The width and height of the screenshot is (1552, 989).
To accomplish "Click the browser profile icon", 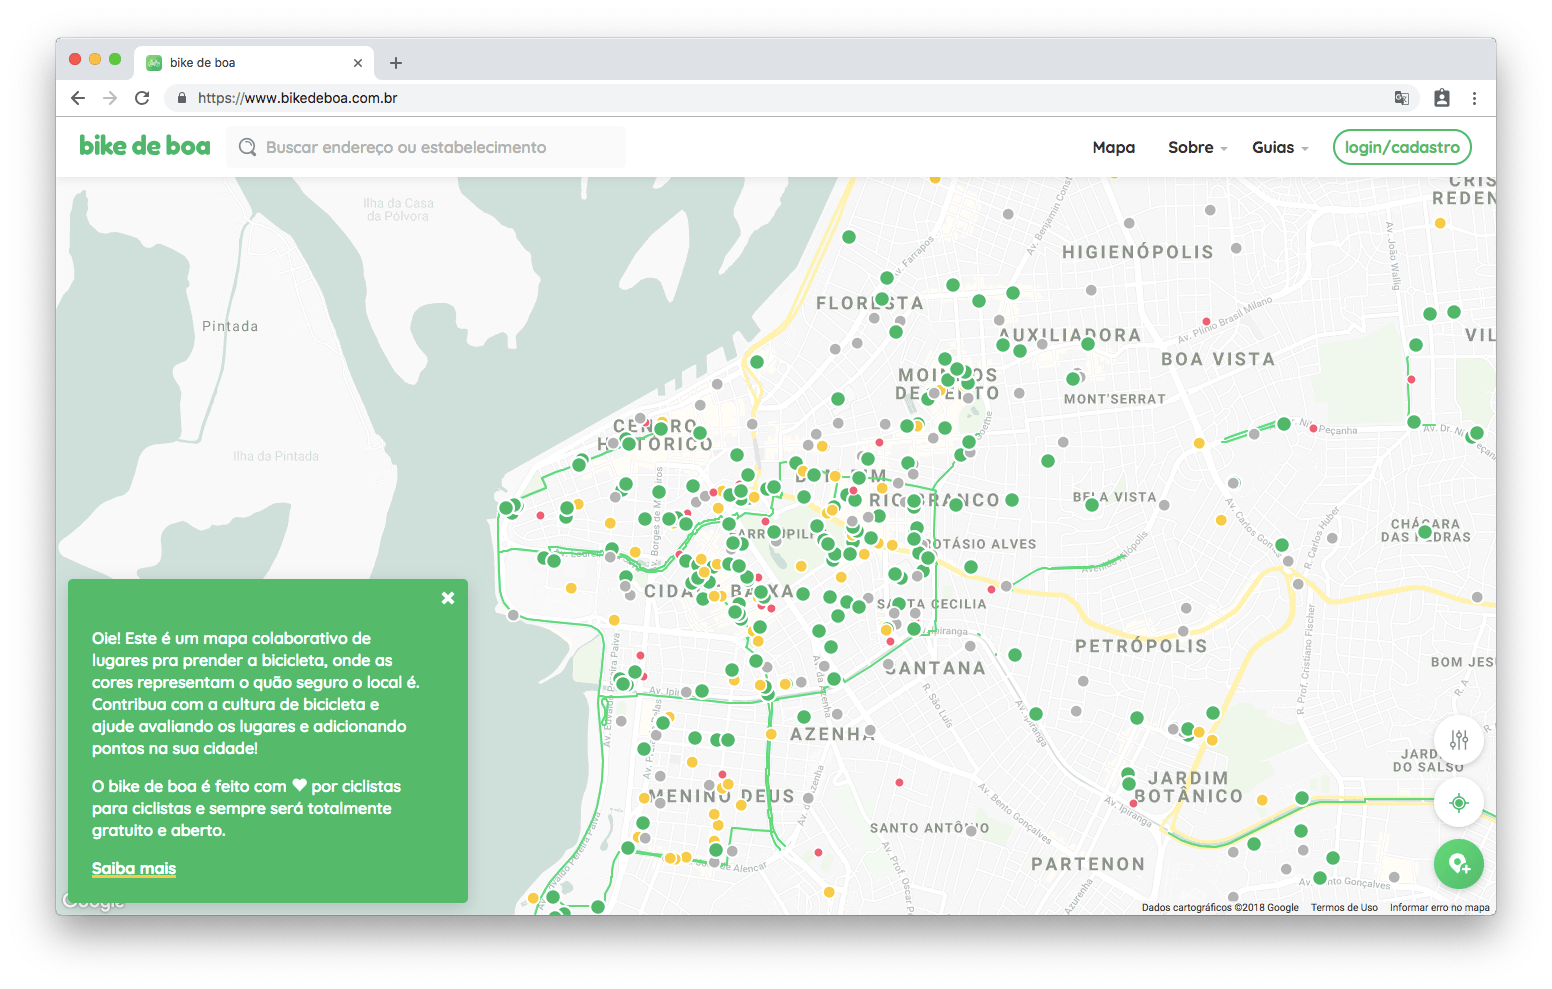I will pos(1441,98).
